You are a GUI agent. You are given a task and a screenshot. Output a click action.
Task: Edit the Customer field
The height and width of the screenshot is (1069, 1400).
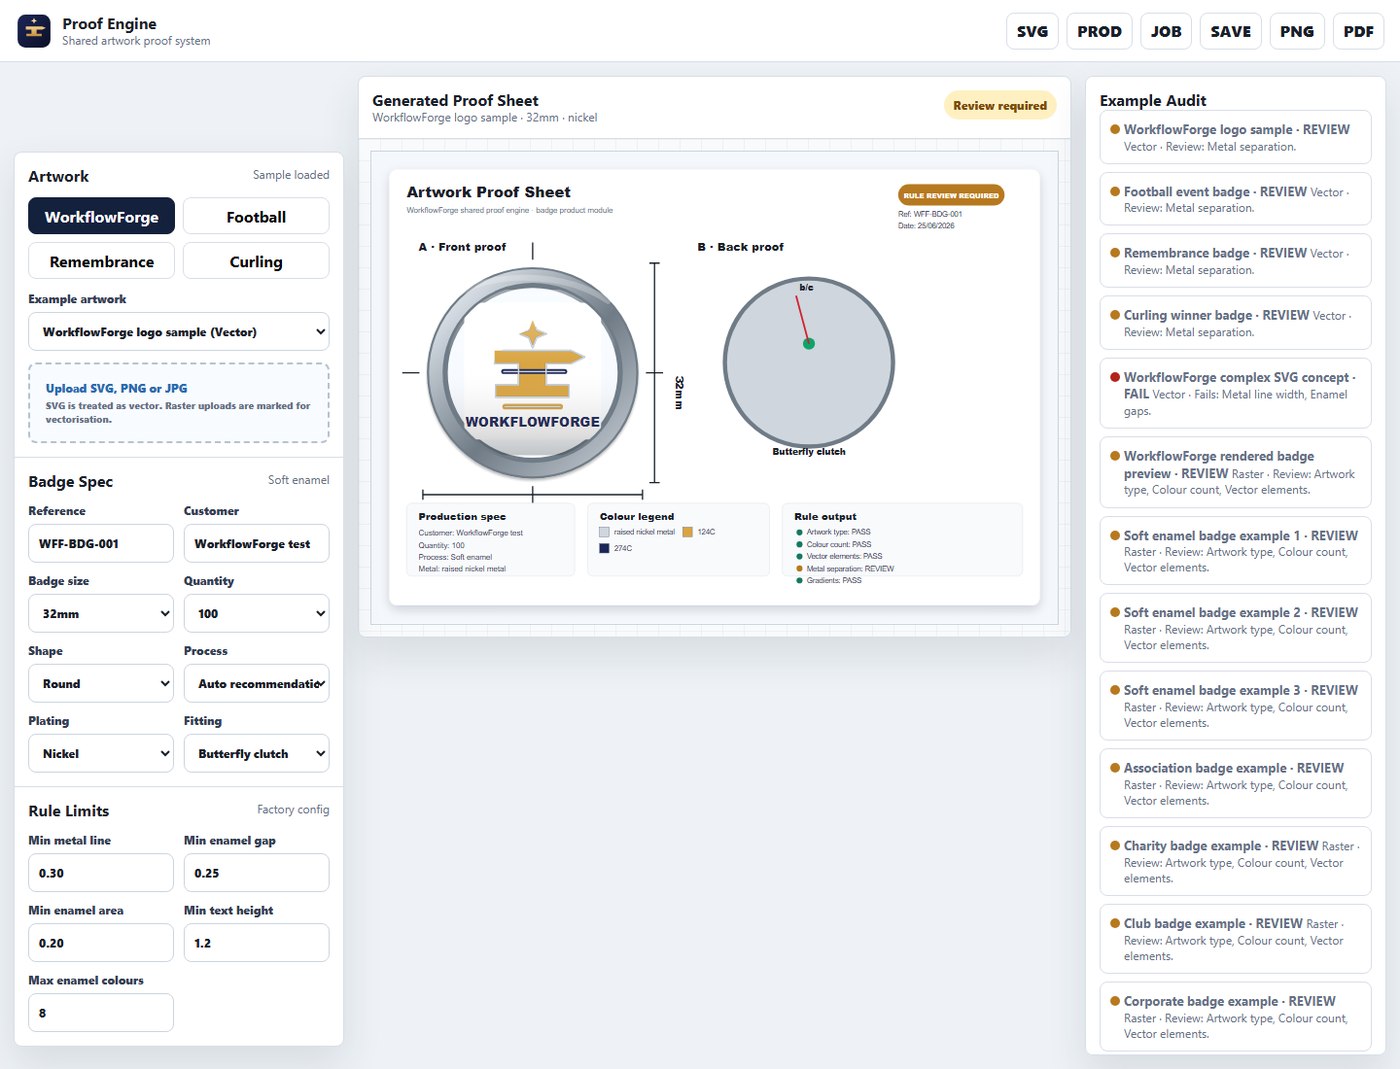click(256, 544)
